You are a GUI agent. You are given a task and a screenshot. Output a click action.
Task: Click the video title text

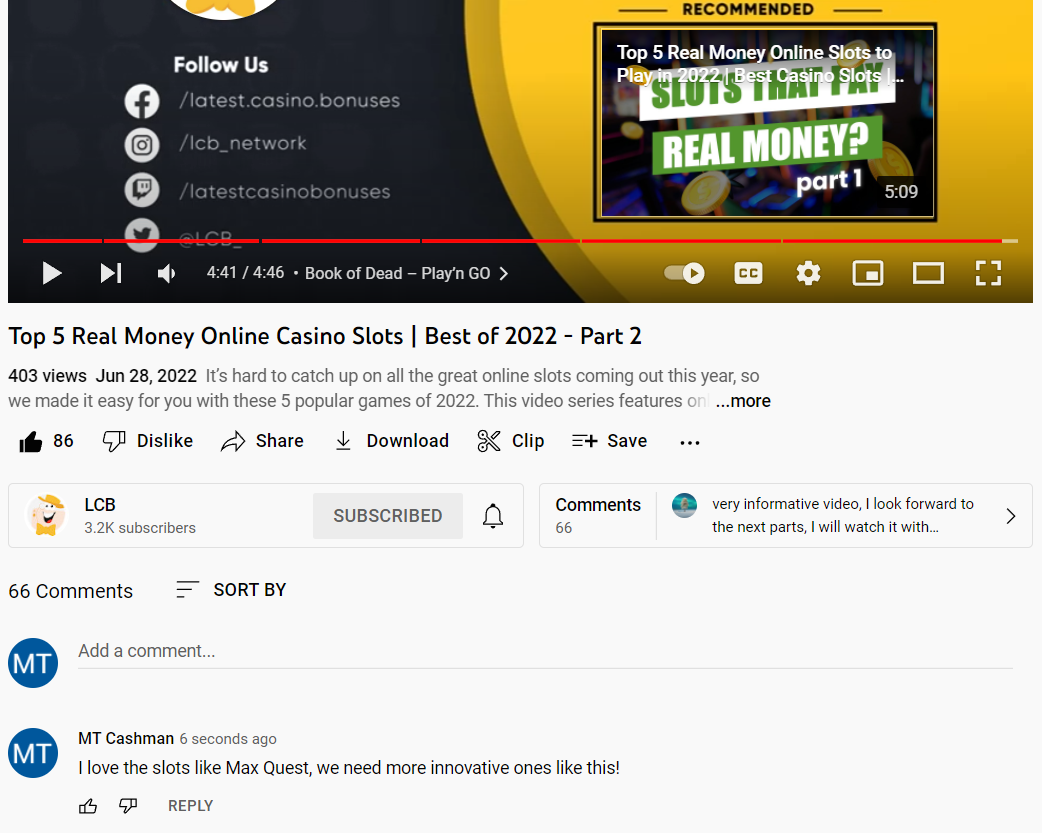click(325, 336)
